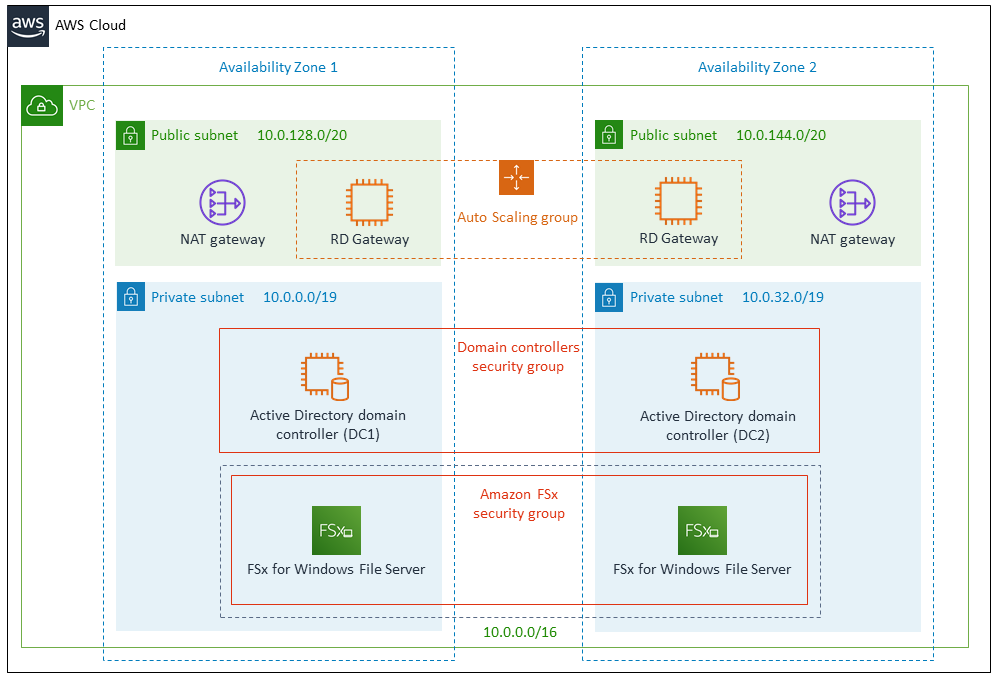Click the right FSx for Windows File Server icon
997x681 pixels.
coord(702,530)
